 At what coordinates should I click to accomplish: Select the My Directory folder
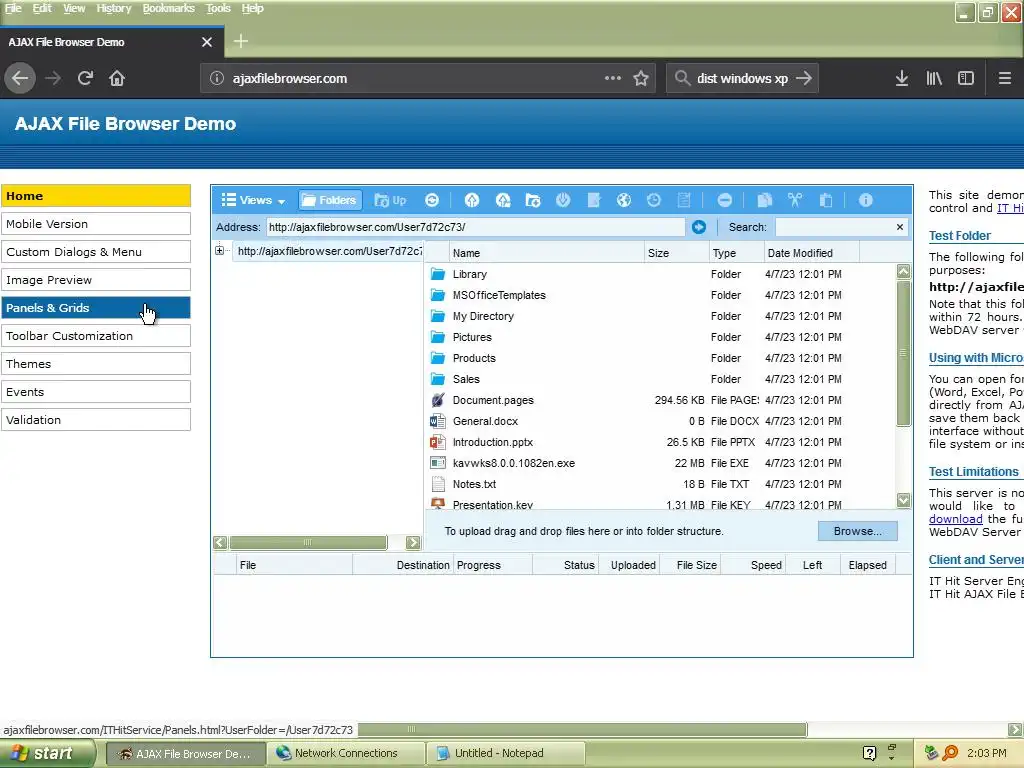point(661,316)
